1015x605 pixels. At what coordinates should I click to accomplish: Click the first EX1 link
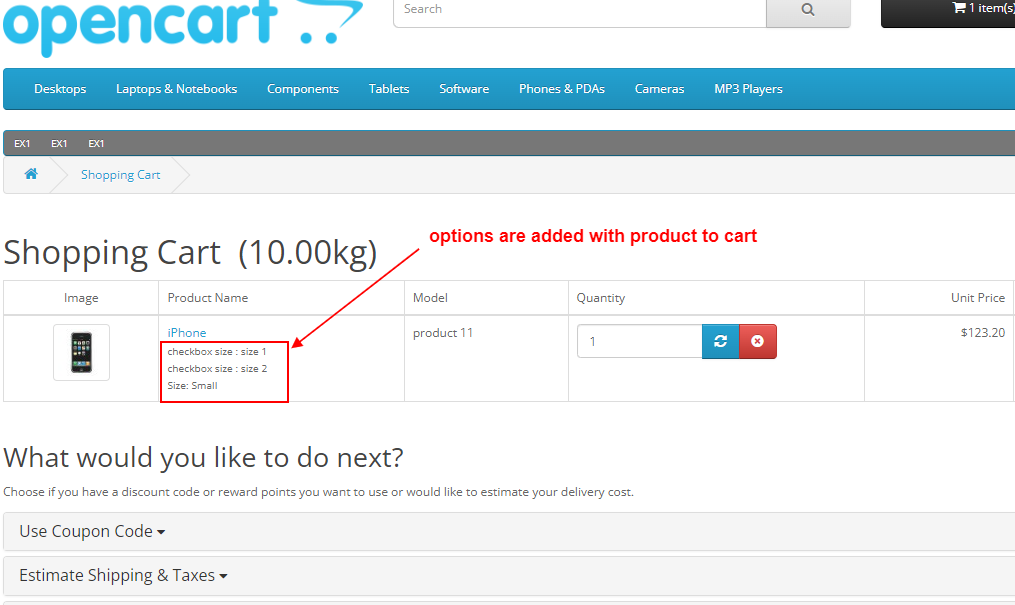(22, 143)
